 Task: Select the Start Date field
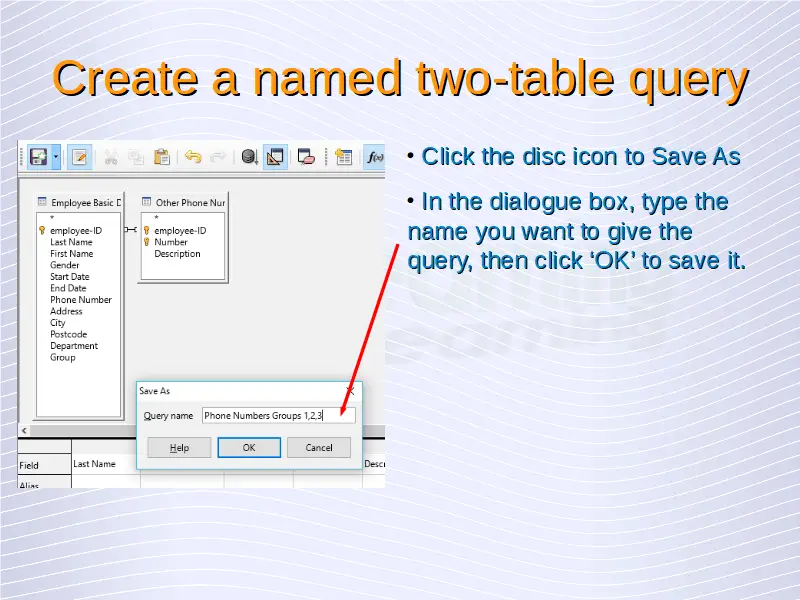tap(69, 277)
